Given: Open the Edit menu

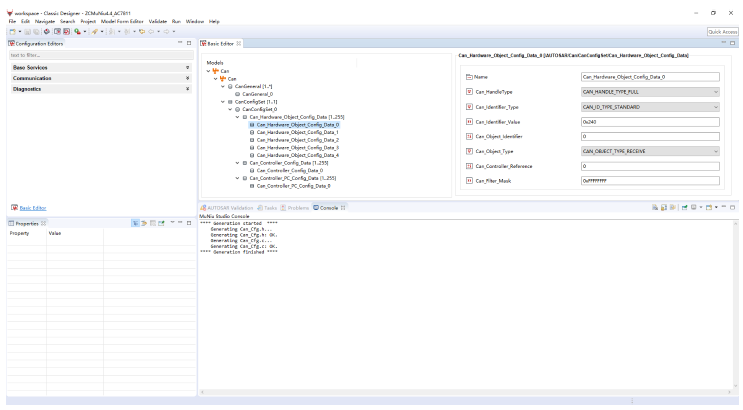Looking at the screenshot, I should click(x=25, y=21).
